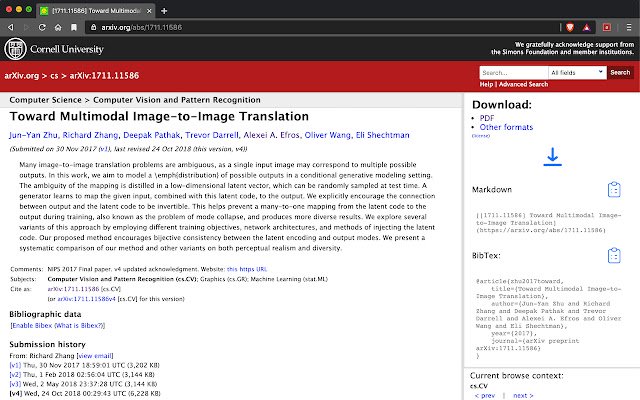Open [v1] submission history link

(x=15, y=365)
